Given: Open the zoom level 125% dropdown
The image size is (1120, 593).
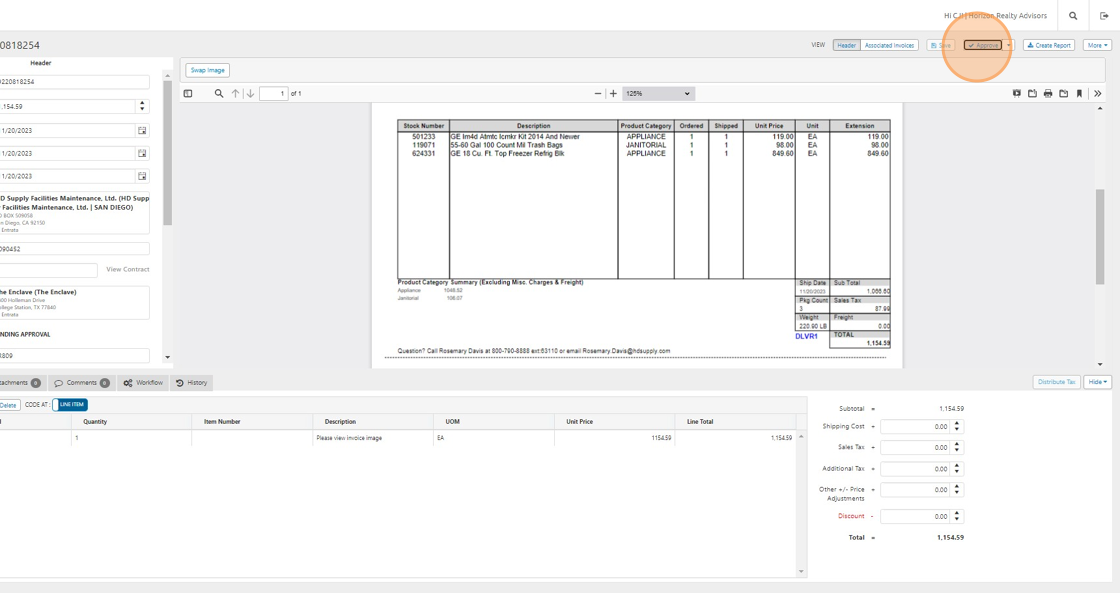Looking at the screenshot, I should pyautogui.click(x=658, y=94).
